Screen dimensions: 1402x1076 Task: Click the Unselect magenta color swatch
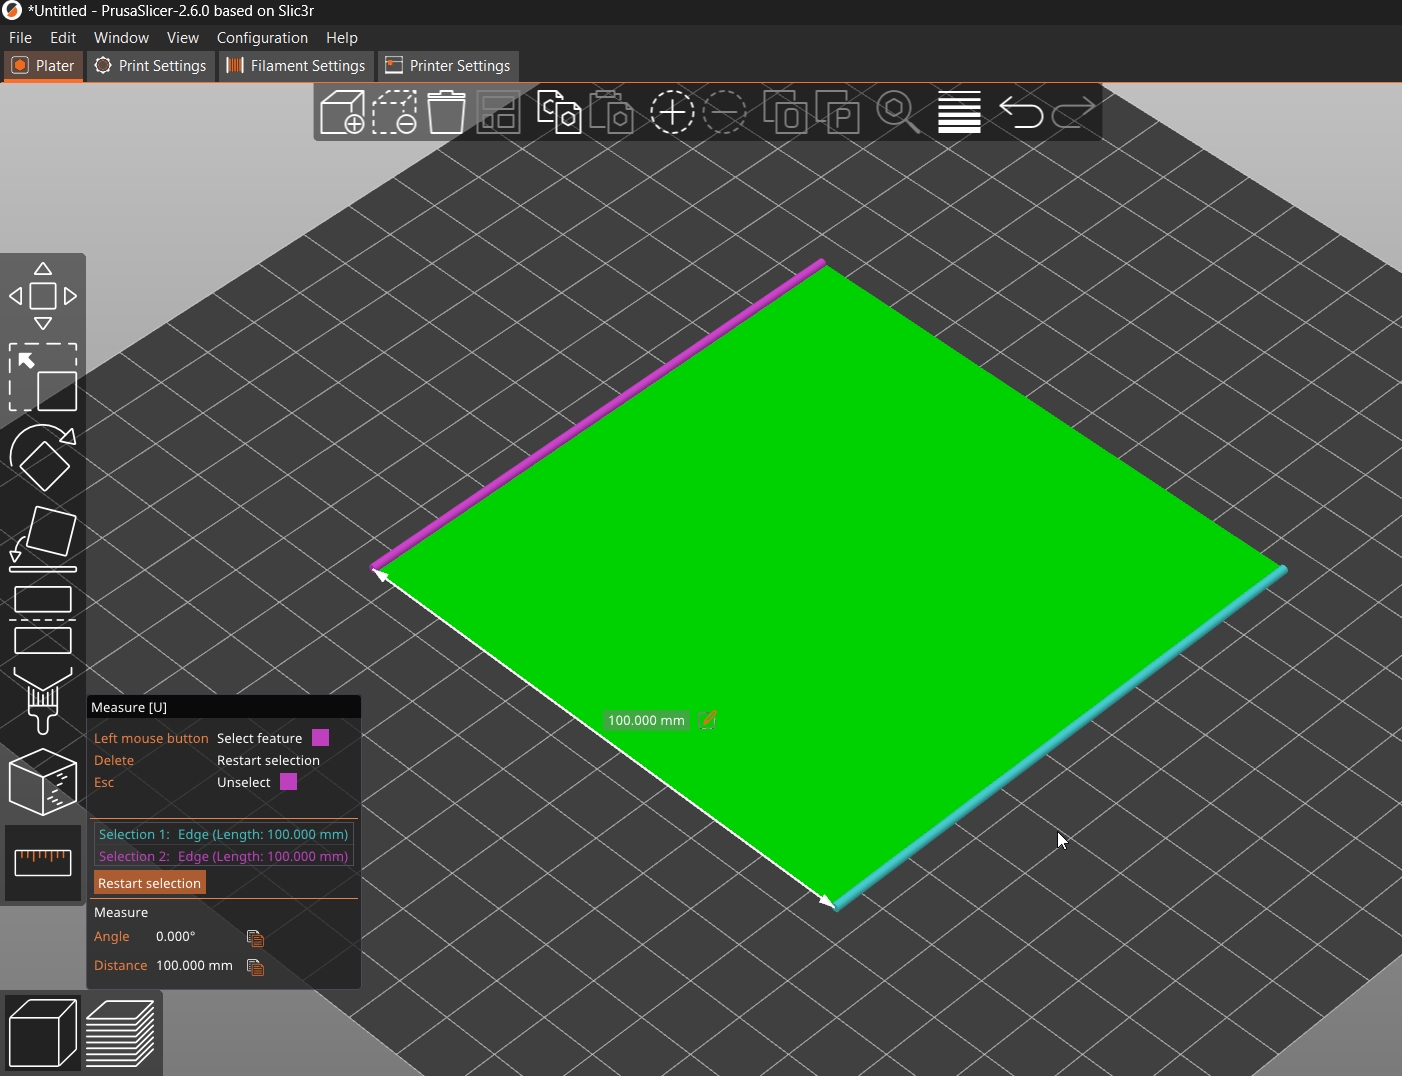(289, 782)
